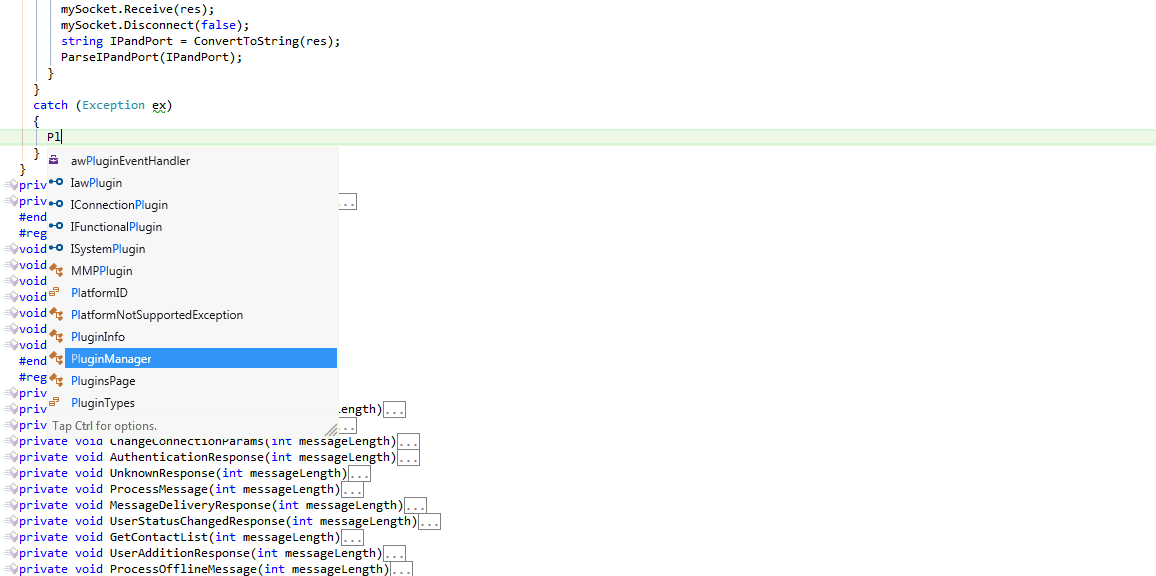
Task: Place cursor after typed 'Pl' text
Action: [x=62, y=136]
